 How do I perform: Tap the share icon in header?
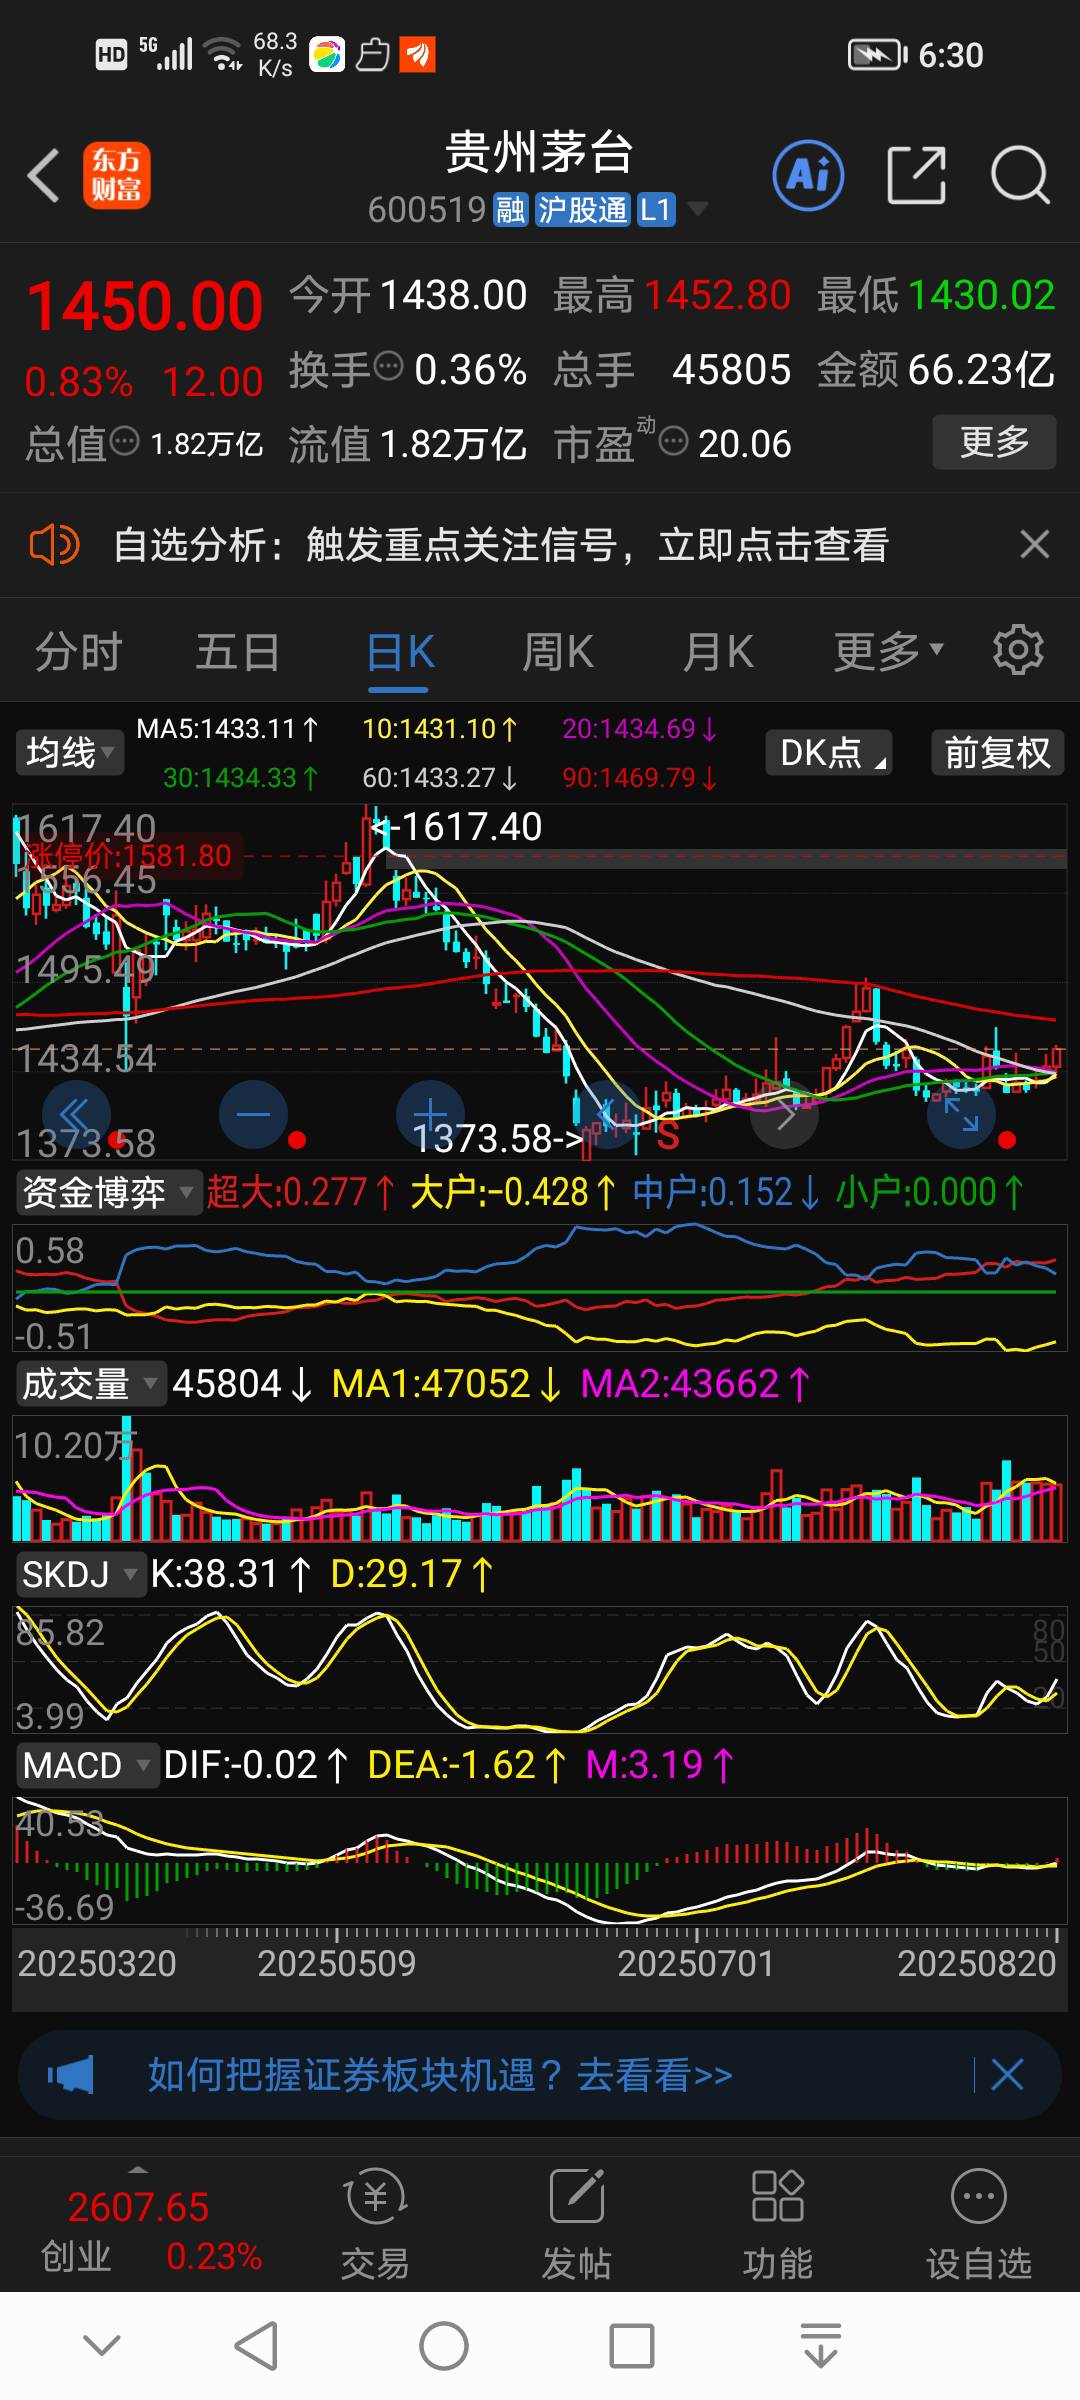(916, 176)
